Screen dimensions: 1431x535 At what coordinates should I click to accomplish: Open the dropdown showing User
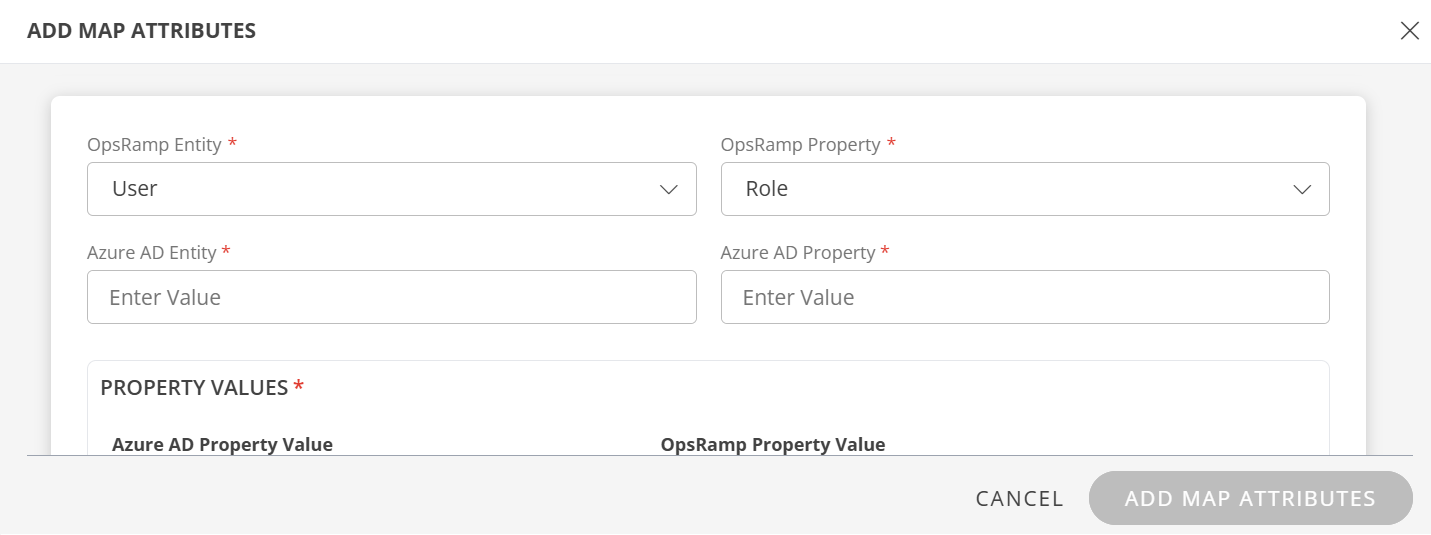pyautogui.click(x=391, y=189)
